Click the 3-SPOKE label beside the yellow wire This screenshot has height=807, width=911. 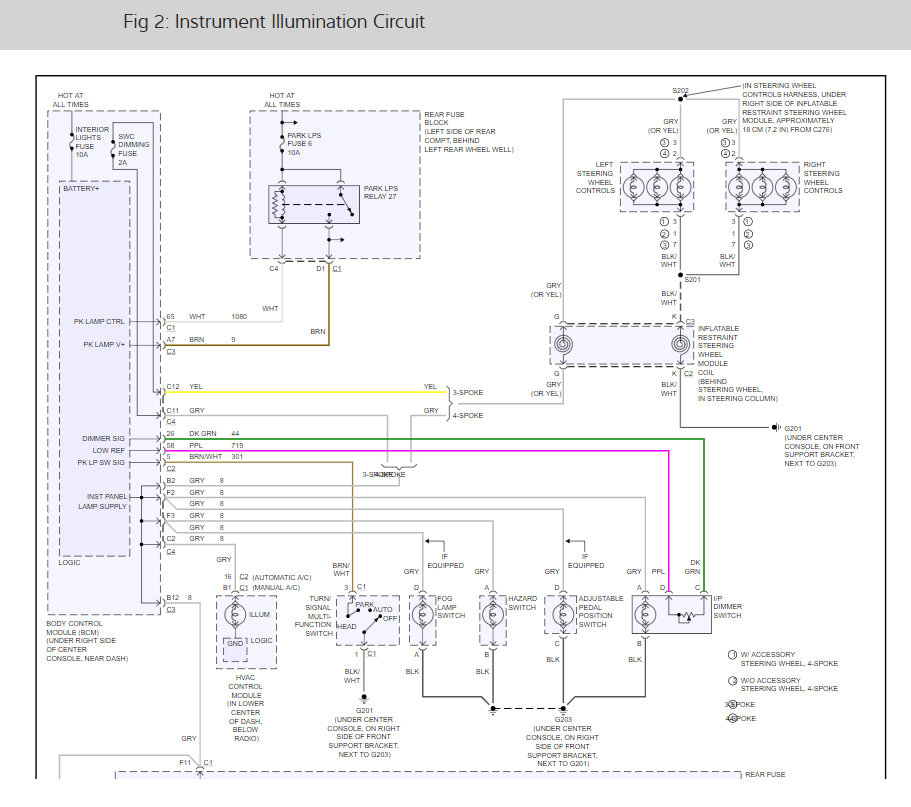tap(468, 393)
